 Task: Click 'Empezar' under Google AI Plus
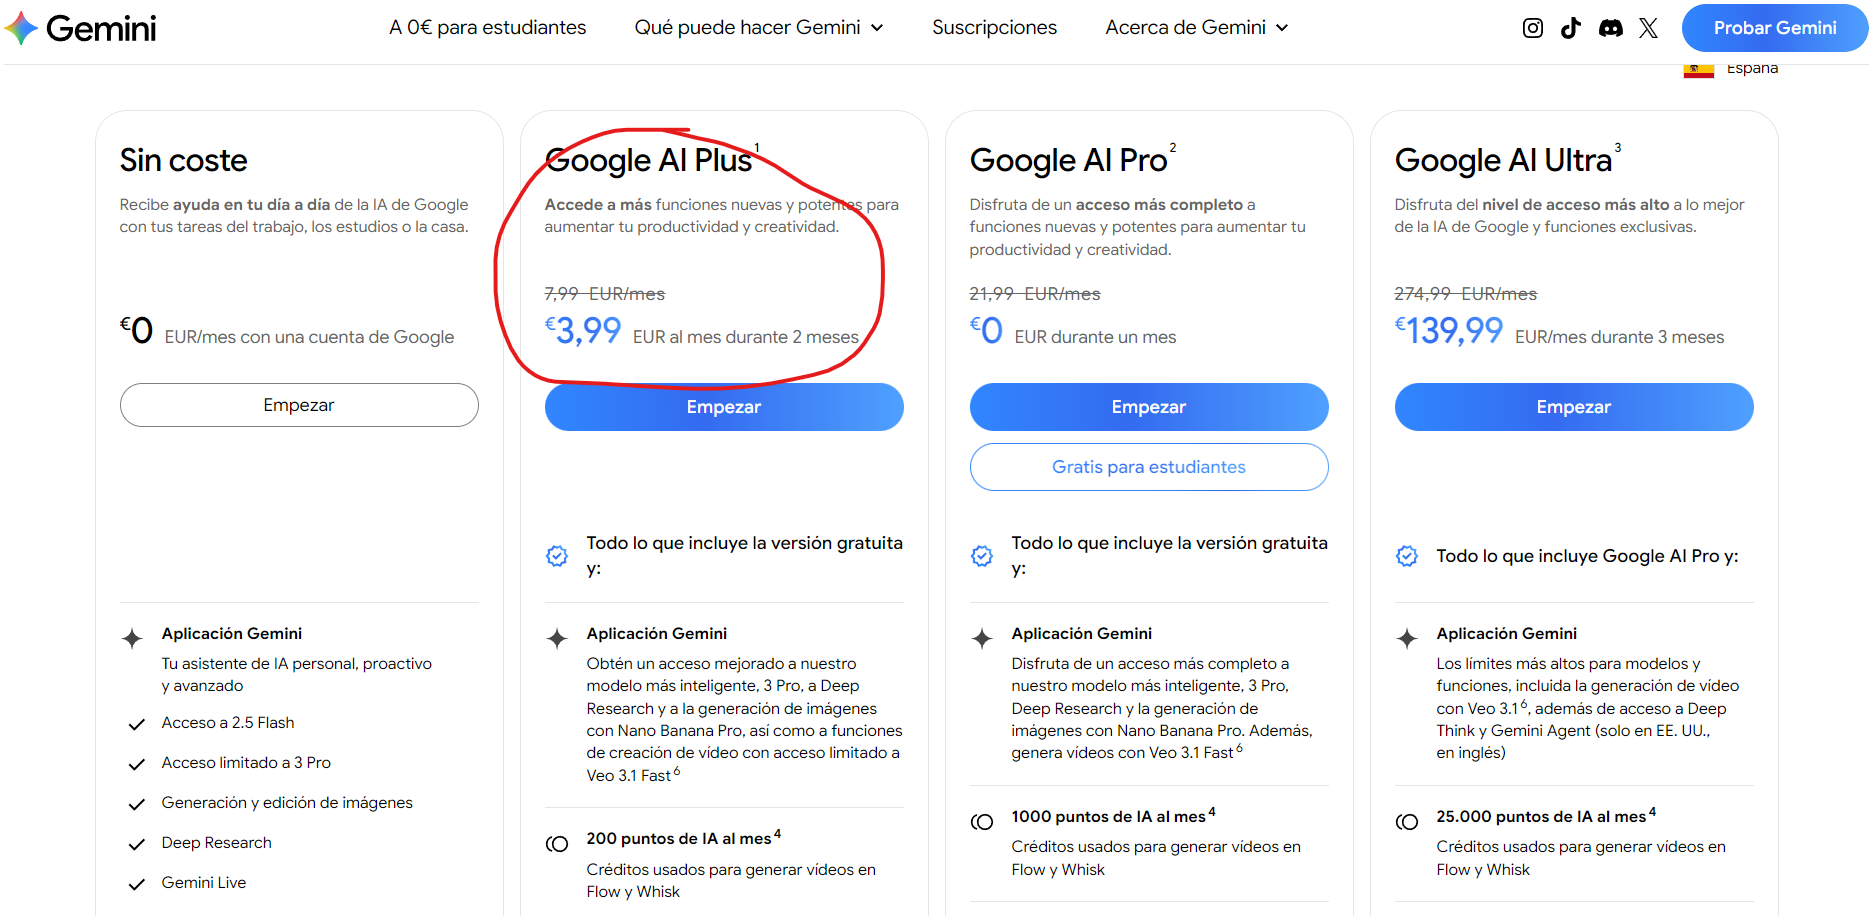point(724,407)
